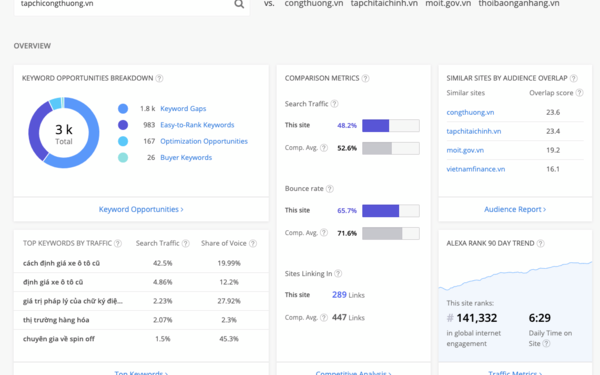Open the Keyword Gaps link
The height and width of the screenshot is (375, 600).
(183, 109)
